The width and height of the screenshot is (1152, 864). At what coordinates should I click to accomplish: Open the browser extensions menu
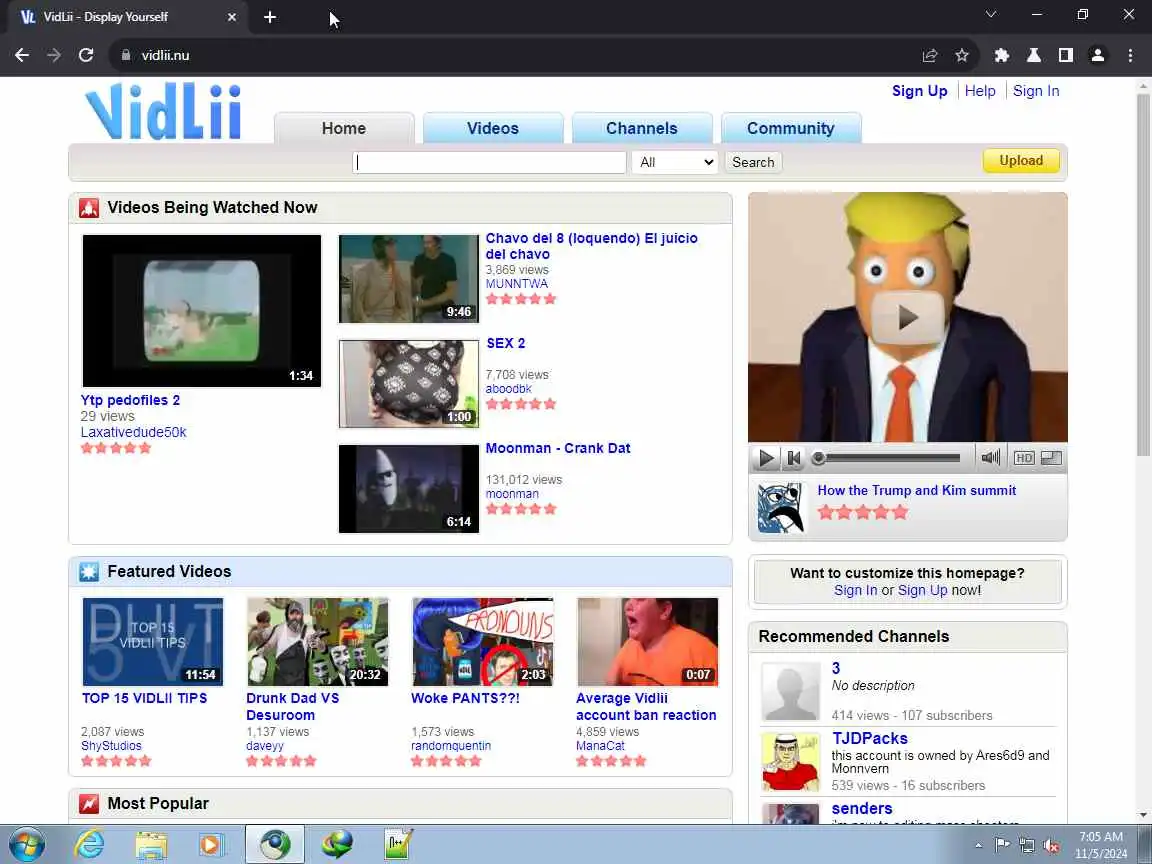click(1001, 55)
